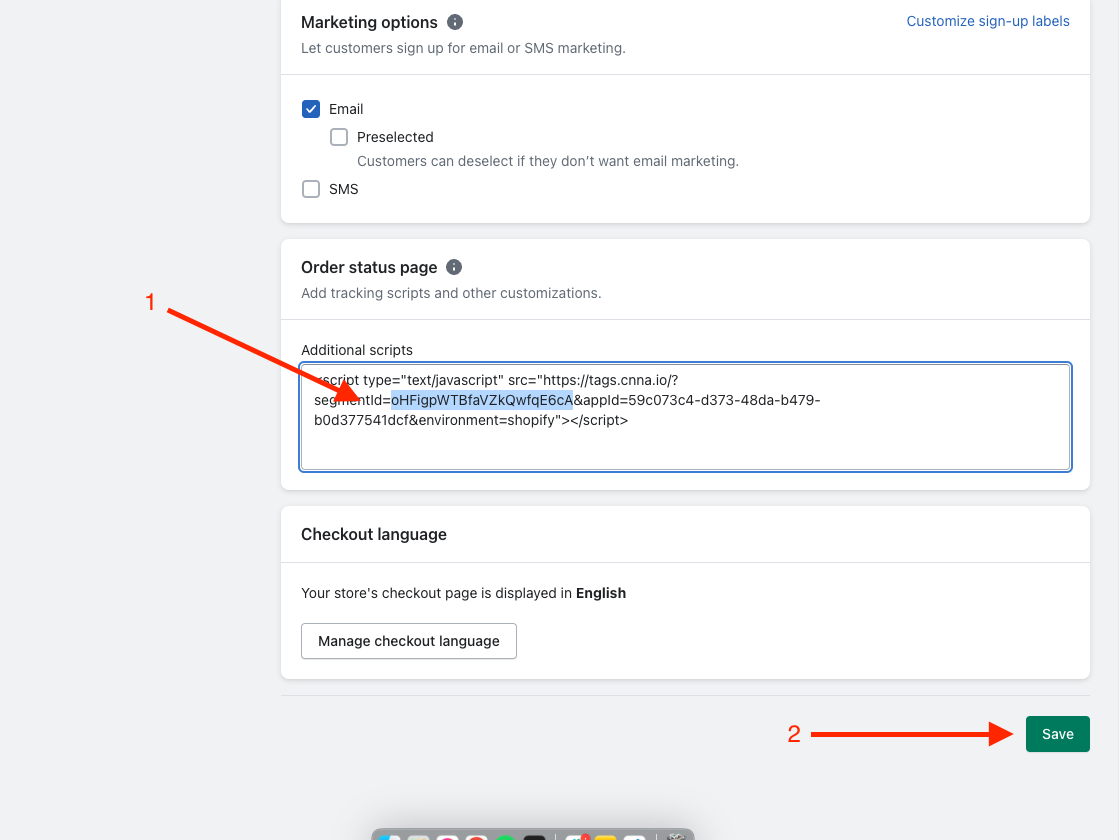Screen dimensions: 1120x840
Task: Click the info icon beside Order status page
Action: 454,267
